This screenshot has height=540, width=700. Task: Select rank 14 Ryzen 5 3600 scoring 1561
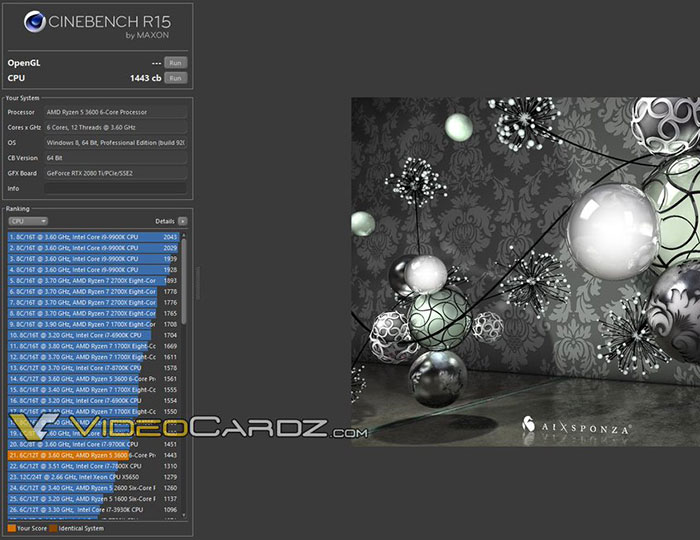[x=93, y=379]
